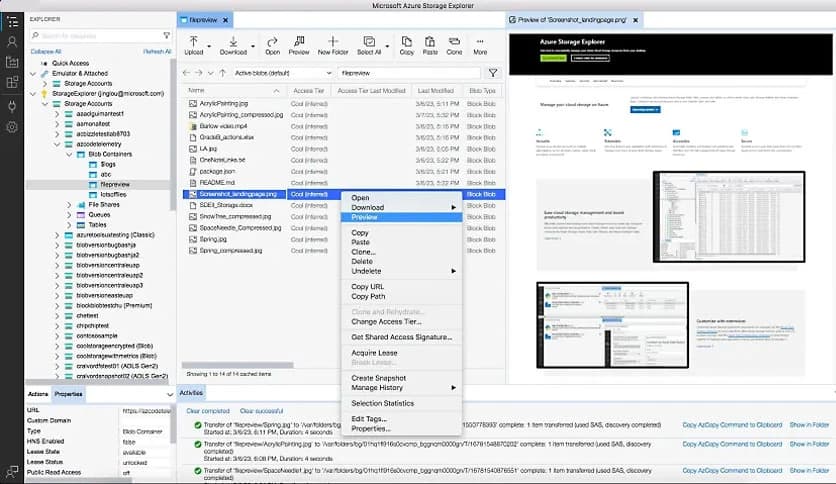836x484 pixels.
Task: Choose Copy URL in the context menu
Action: [401, 287]
